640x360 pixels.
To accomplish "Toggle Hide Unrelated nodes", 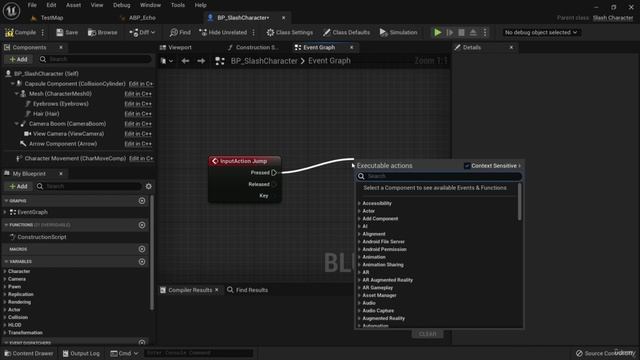I will point(223,32).
